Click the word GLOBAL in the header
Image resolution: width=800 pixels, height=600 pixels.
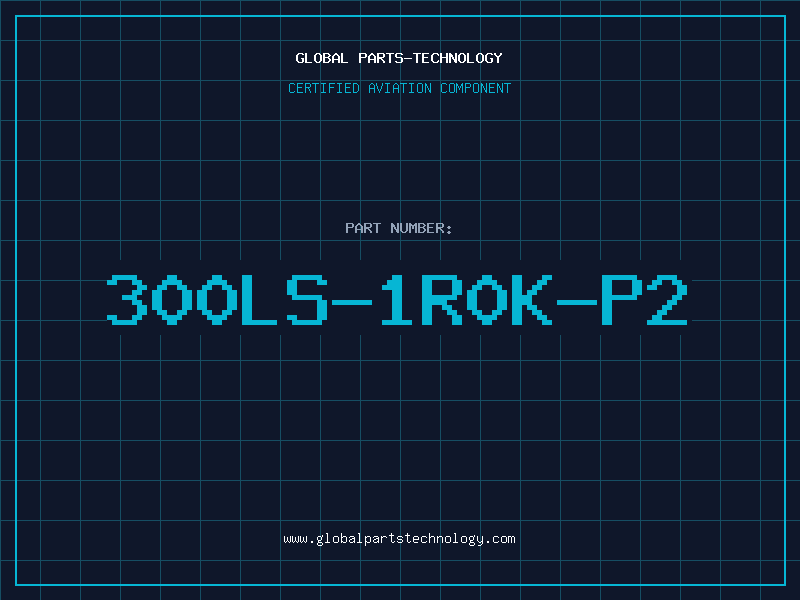click(322, 58)
